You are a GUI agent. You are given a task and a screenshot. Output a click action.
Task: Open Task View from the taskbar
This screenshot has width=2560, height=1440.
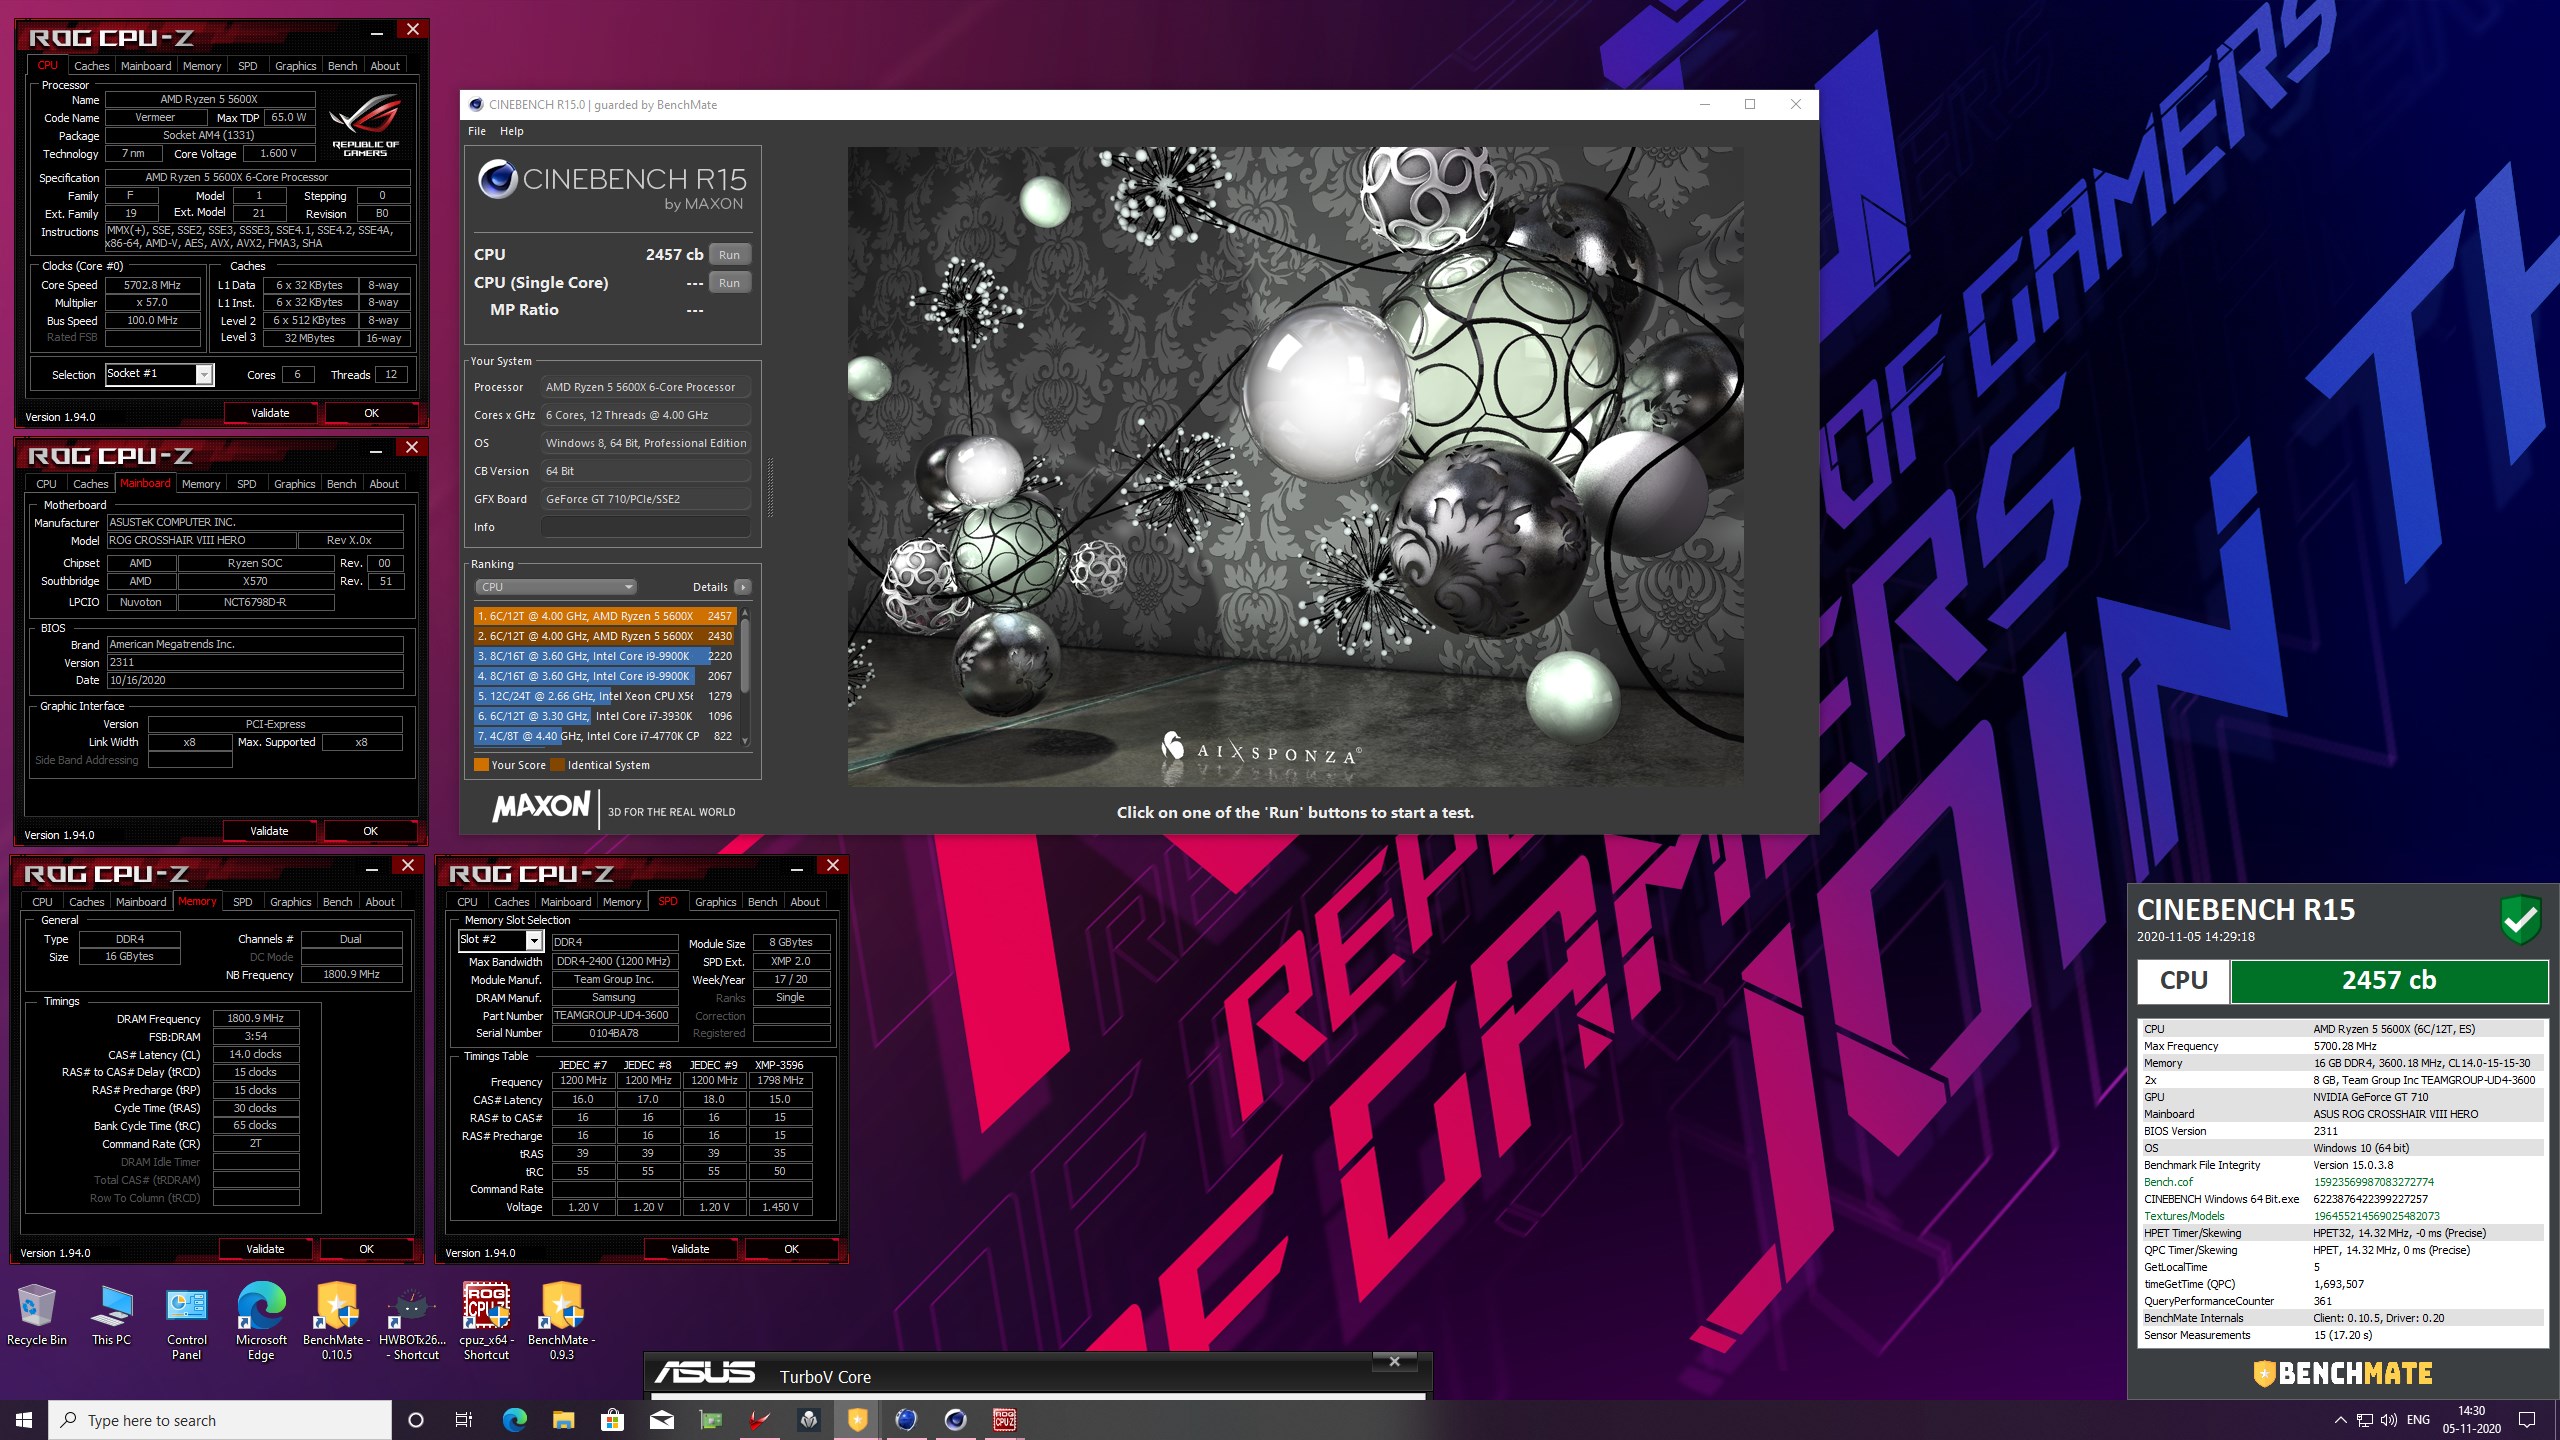pos(464,1420)
